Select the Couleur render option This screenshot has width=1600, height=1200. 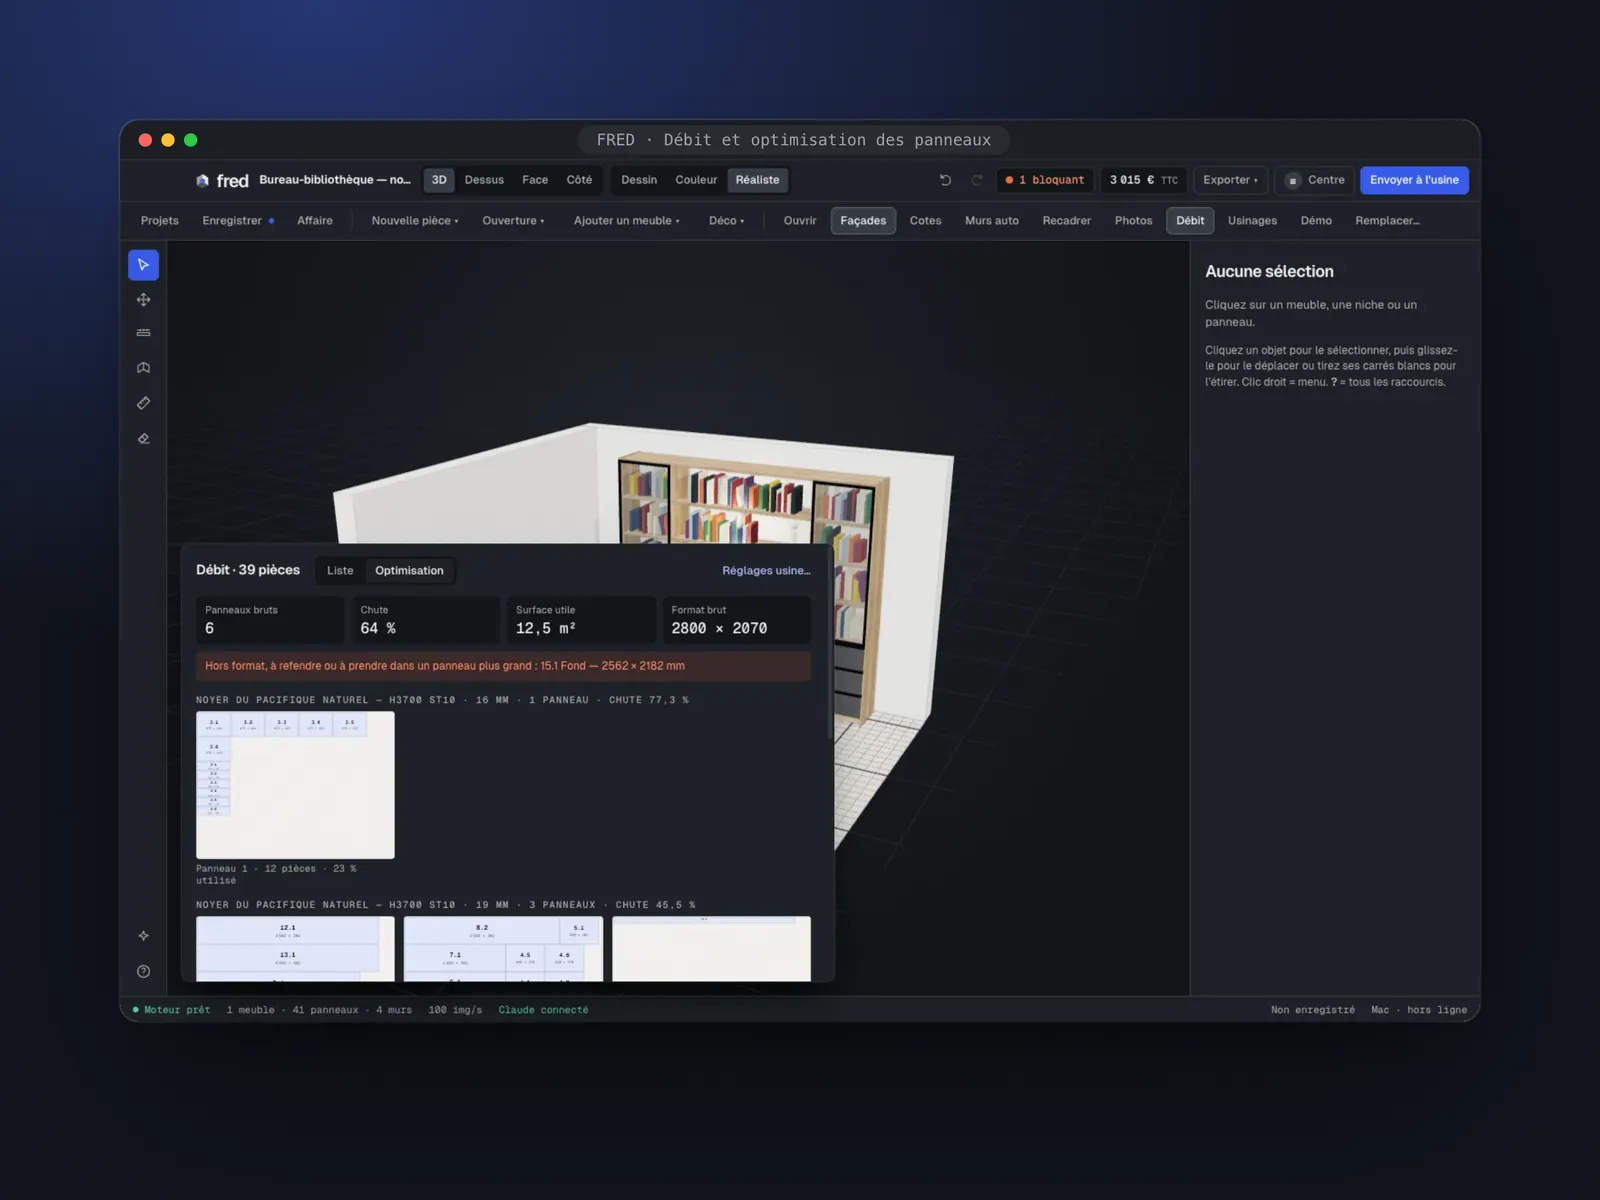696,180
